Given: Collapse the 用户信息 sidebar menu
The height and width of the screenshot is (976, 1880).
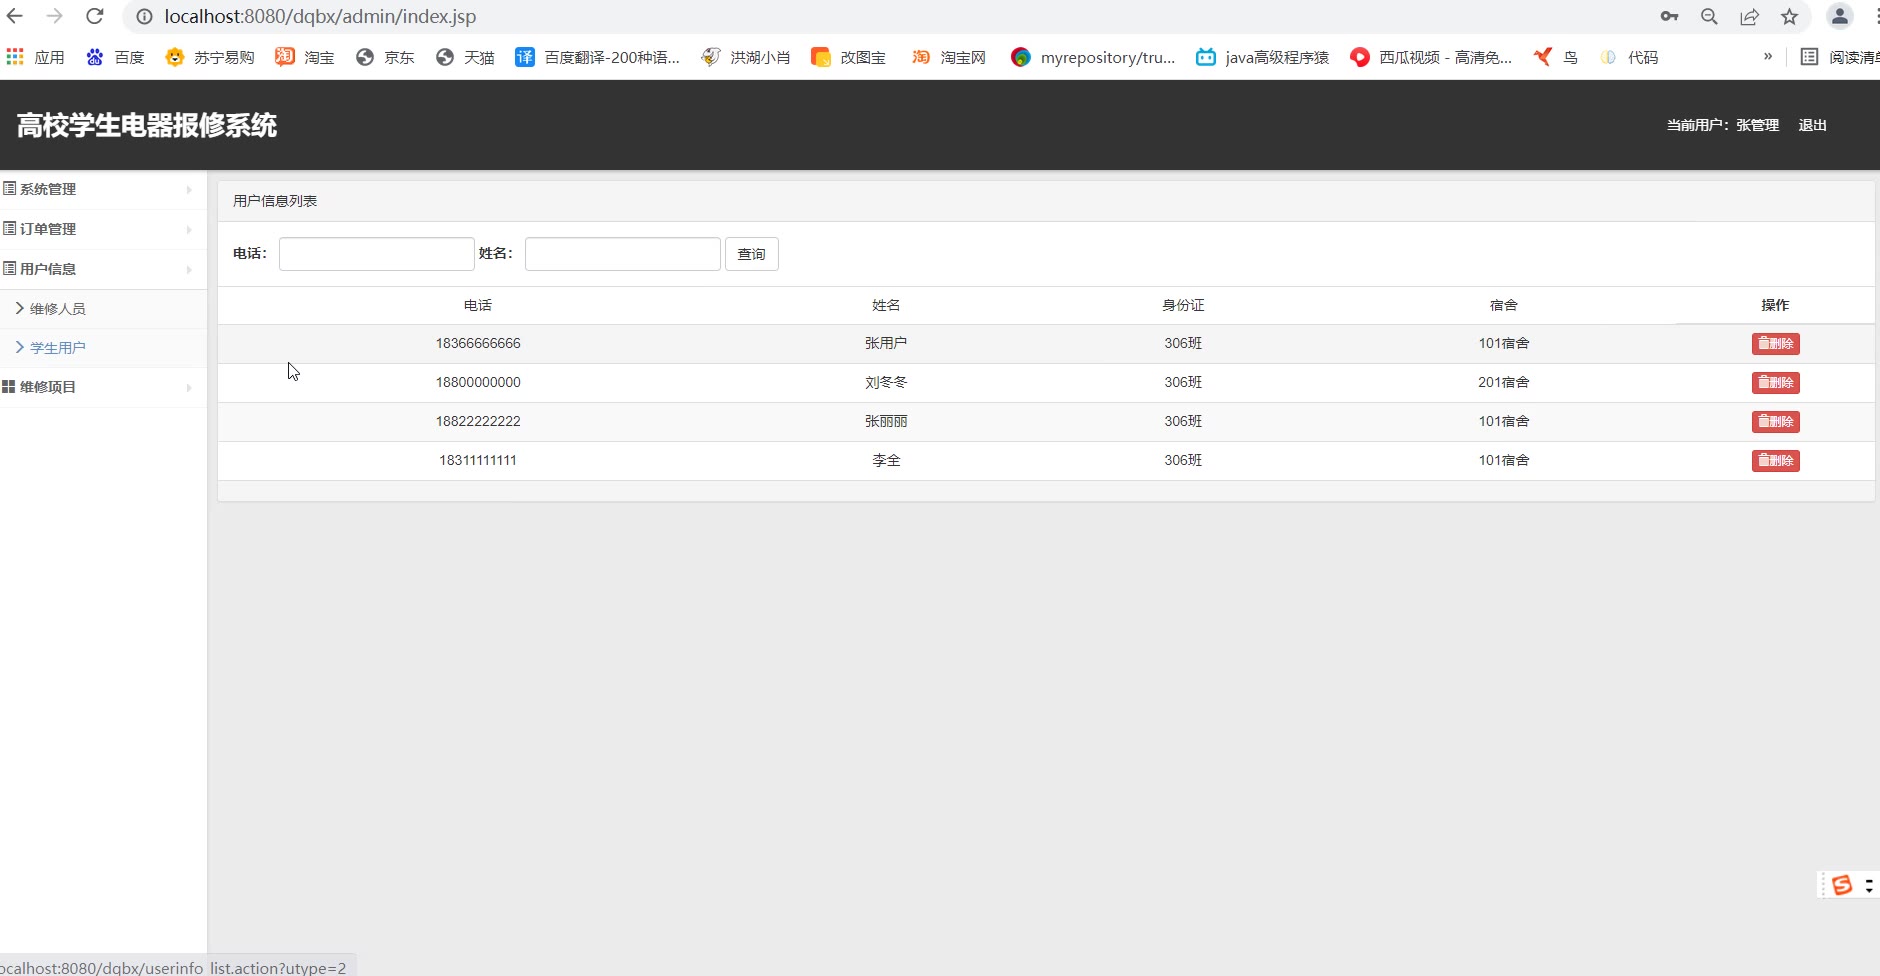Looking at the screenshot, I should (x=103, y=269).
